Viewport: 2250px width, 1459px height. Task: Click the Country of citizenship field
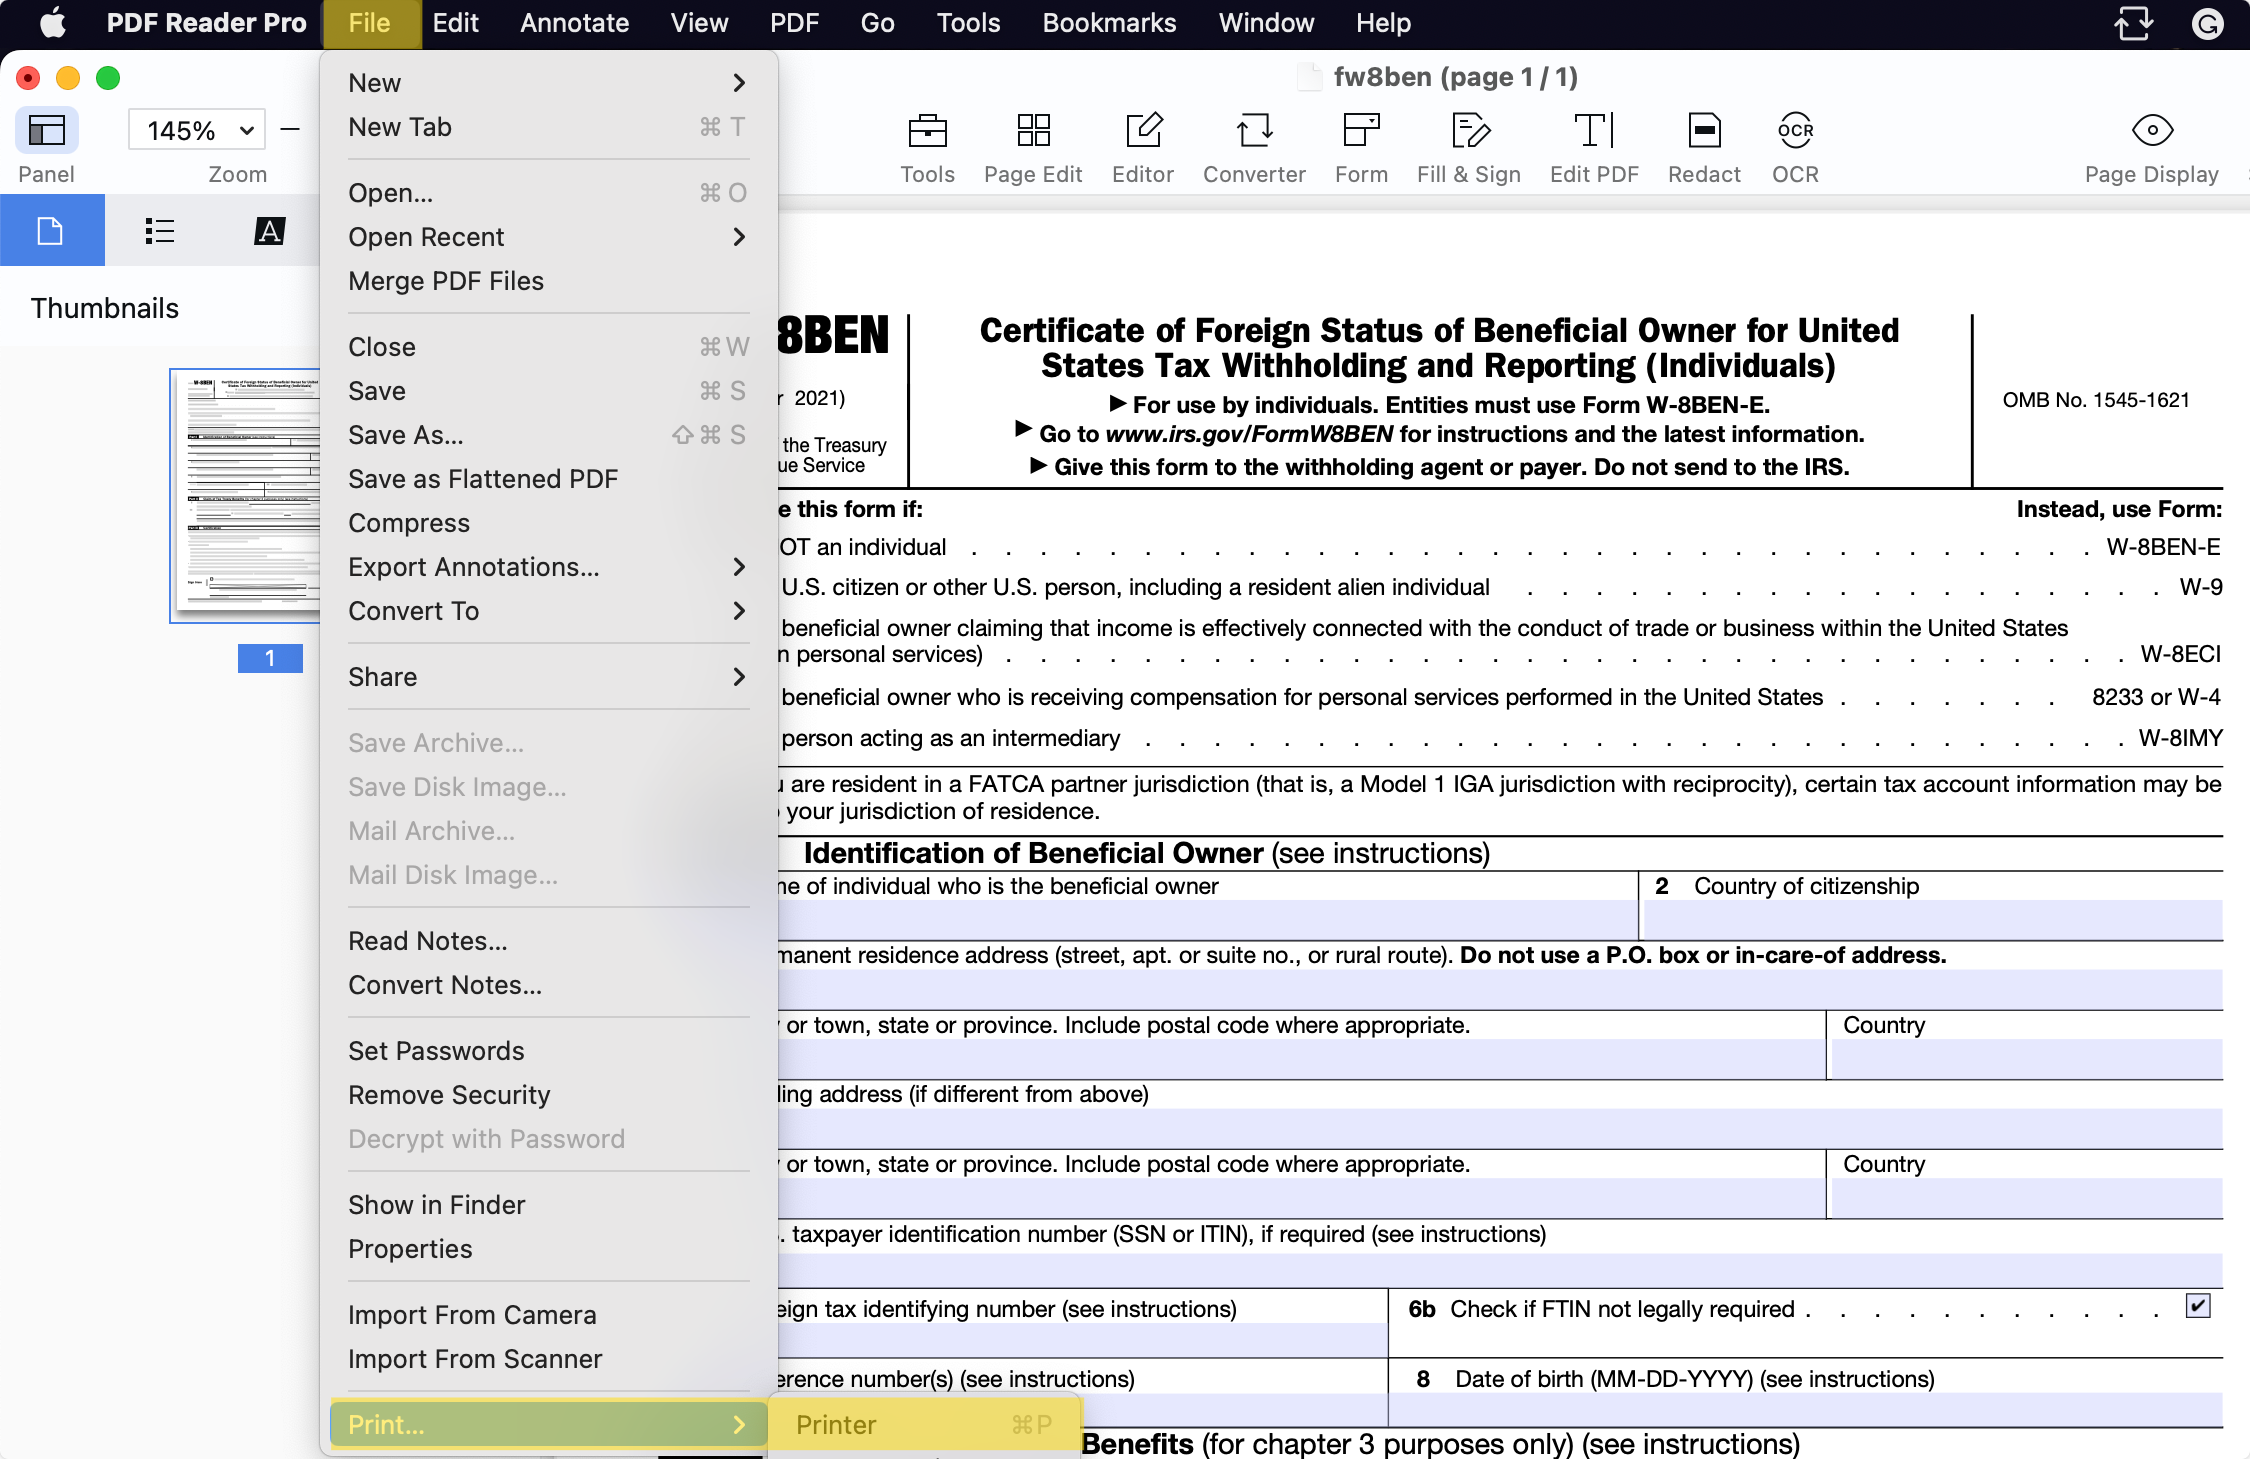pyautogui.click(x=1933, y=920)
